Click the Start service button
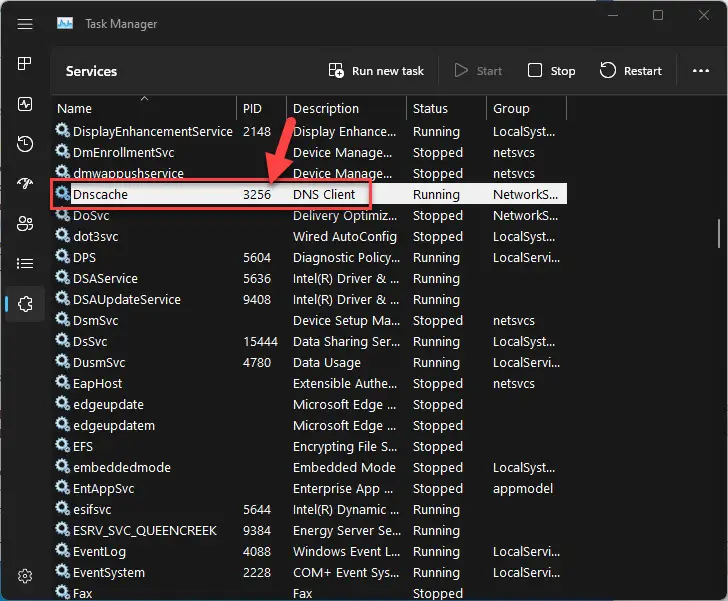The width and height of the screenshot is (728, 601). (x=478, y=71)
